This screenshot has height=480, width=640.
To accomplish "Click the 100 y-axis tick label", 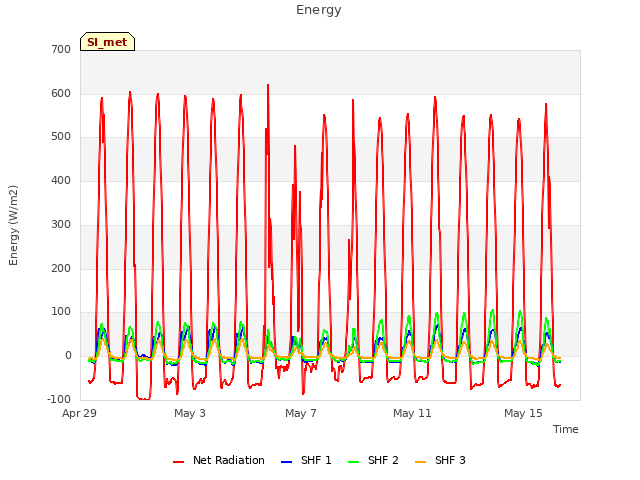I will 61,312.
